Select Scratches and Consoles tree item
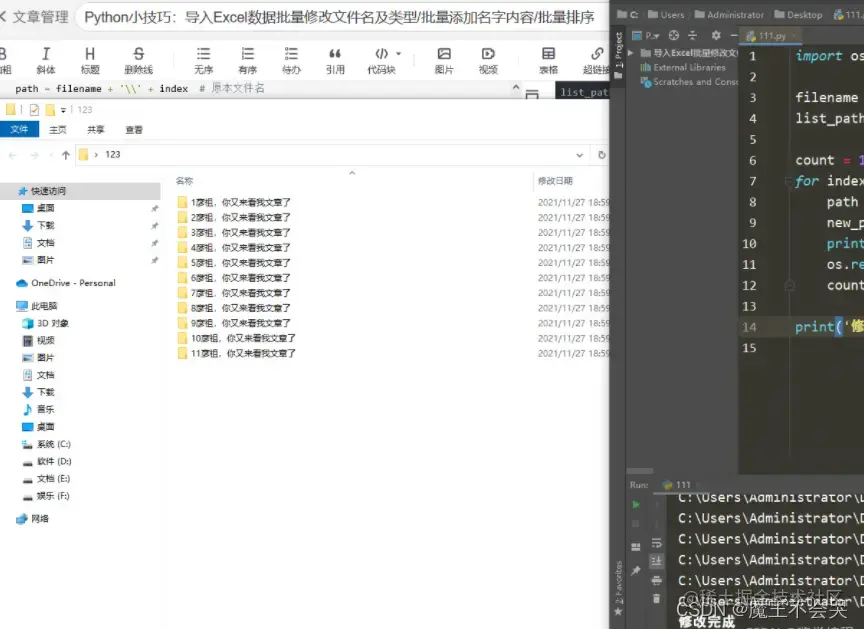Viewport: 864px width, 629px height. pyautogui.click(x=690, y=82)
